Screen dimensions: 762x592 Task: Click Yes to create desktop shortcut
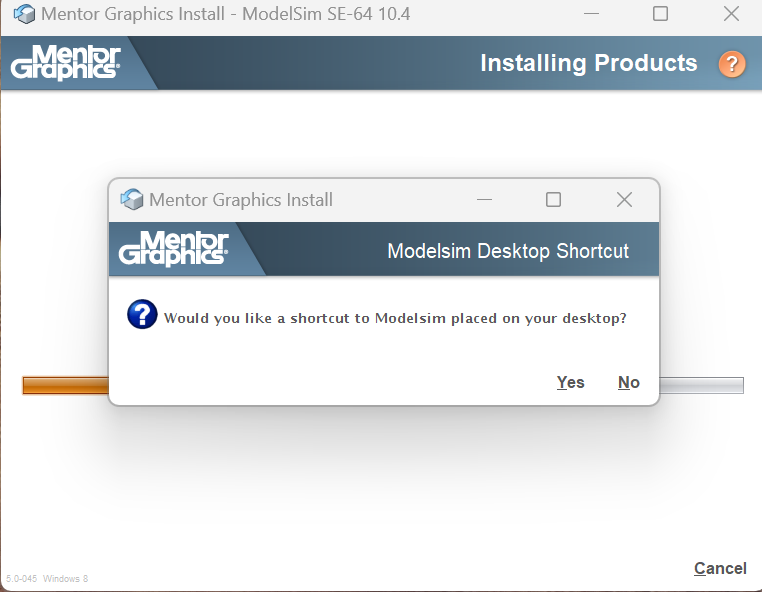[571, 383]
